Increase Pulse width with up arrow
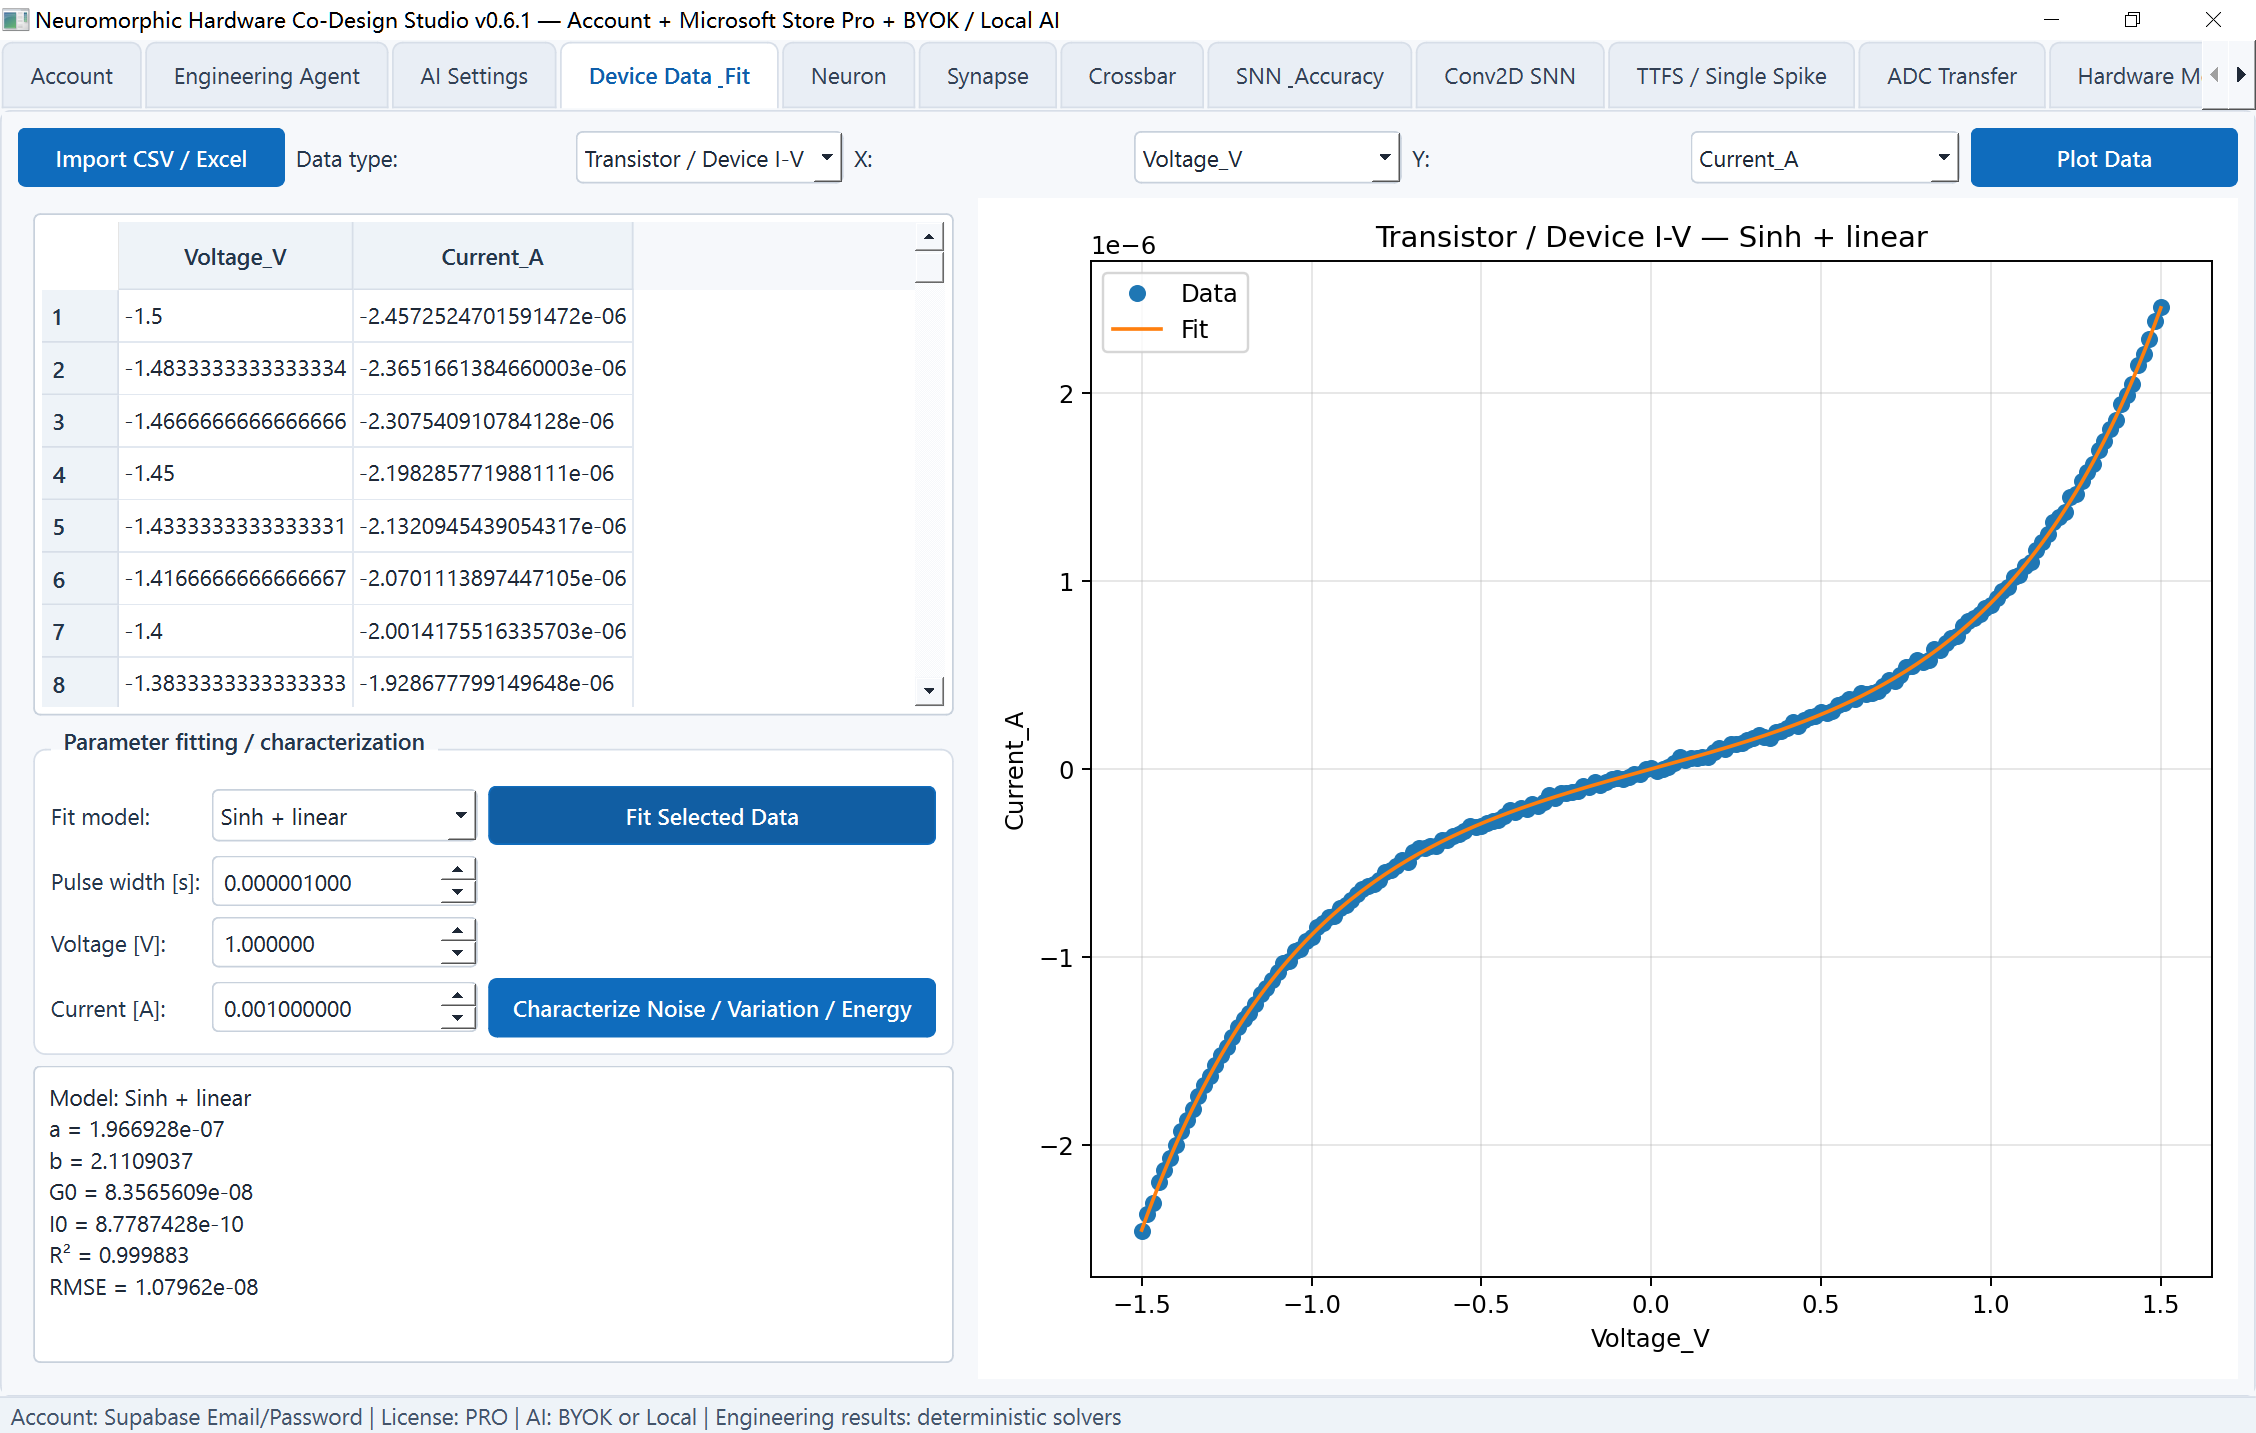Image resolution: width=2256 pixels, height=1433 pixels. (x=457, y=870)
